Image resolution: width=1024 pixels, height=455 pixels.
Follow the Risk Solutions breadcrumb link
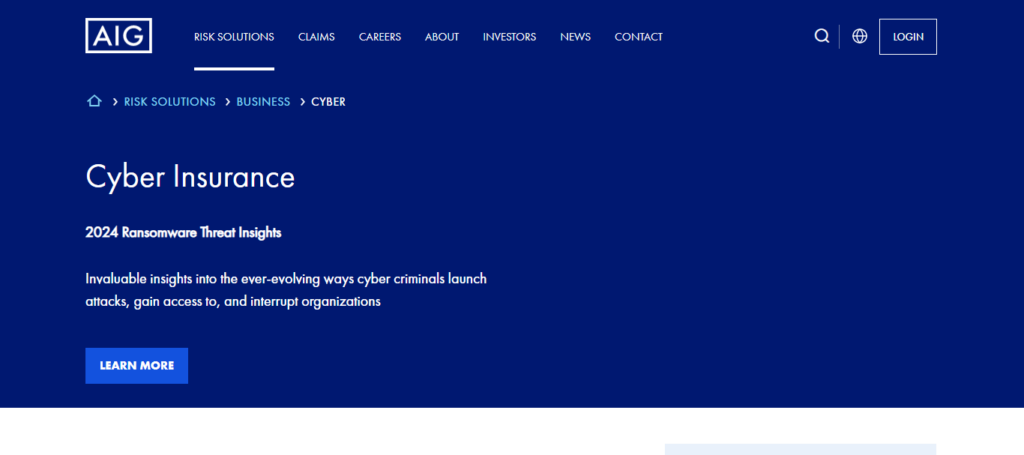click(170, 102)
